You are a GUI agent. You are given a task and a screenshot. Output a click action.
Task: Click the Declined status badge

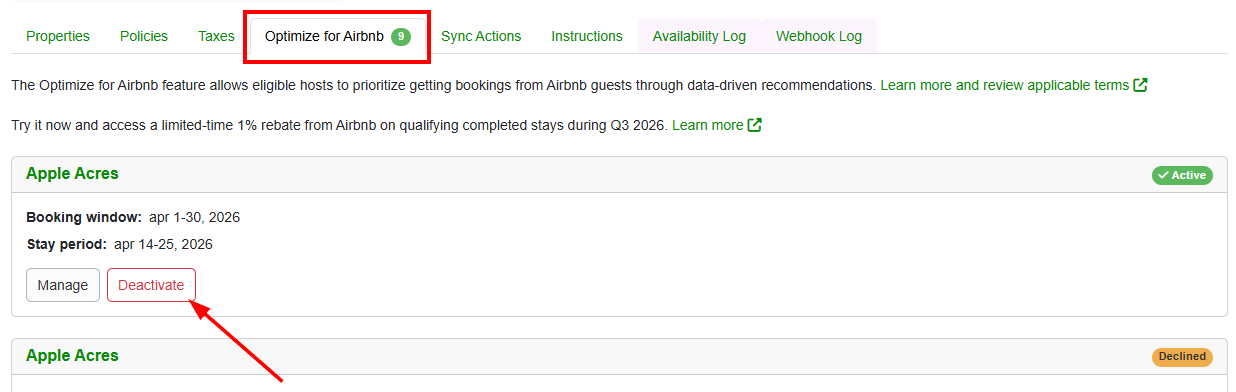1182,357
